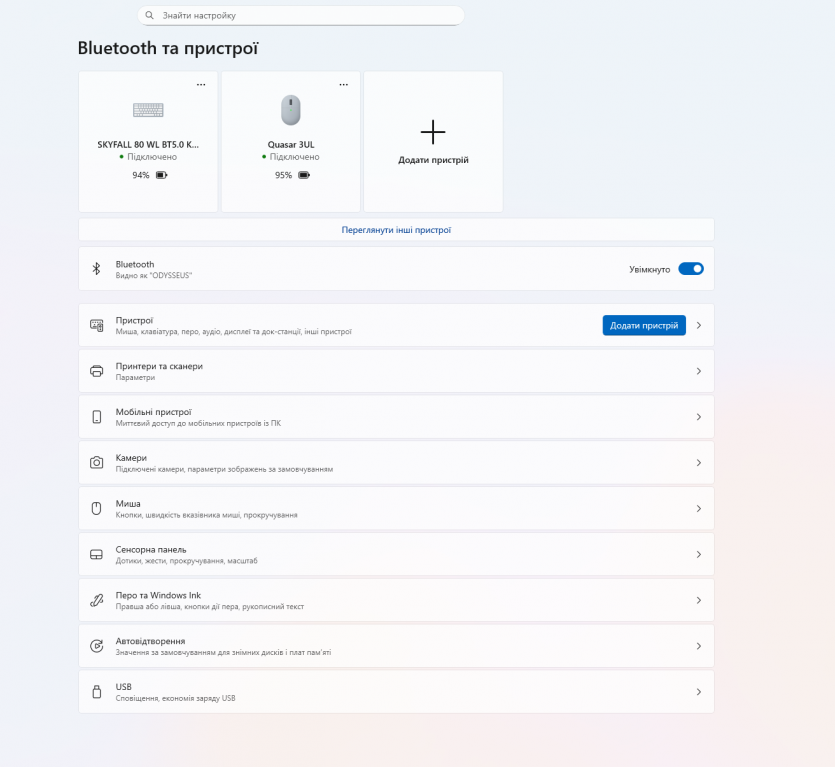
Task: Focus the Знайти настройку search field
Action: 310,16
